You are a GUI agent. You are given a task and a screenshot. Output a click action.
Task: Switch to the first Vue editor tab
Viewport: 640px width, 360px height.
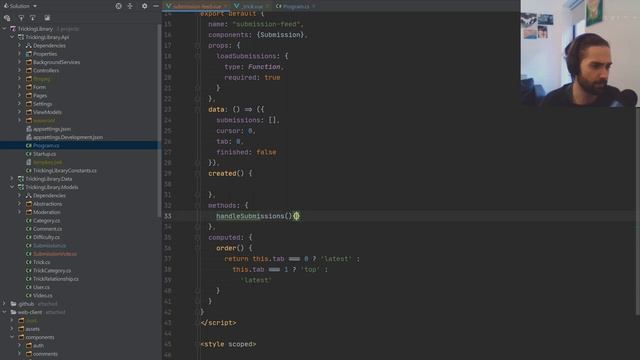(x=196, y=6)
